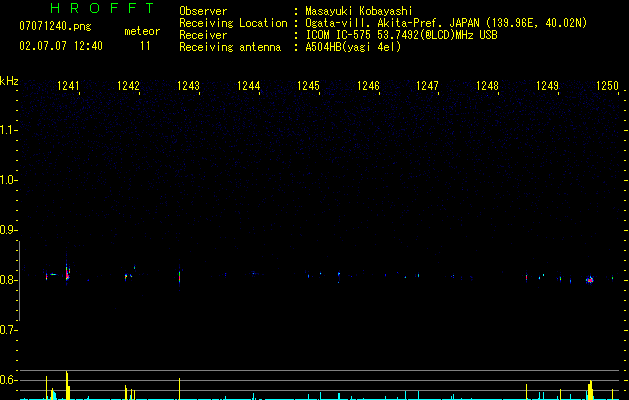Click the 1249 time axis marker
Image resolution: width=629 pixels, height=400 pixels.
(x=547, y=86)
